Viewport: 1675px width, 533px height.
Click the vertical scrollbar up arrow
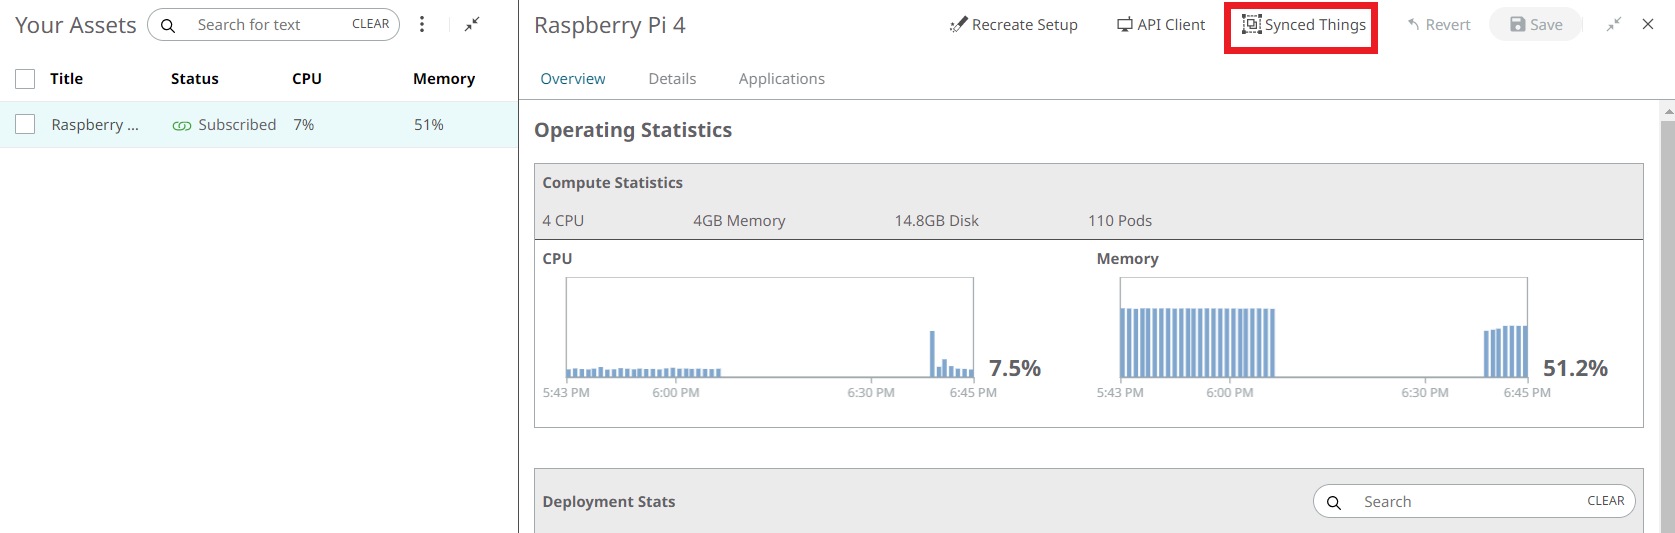1667,111
